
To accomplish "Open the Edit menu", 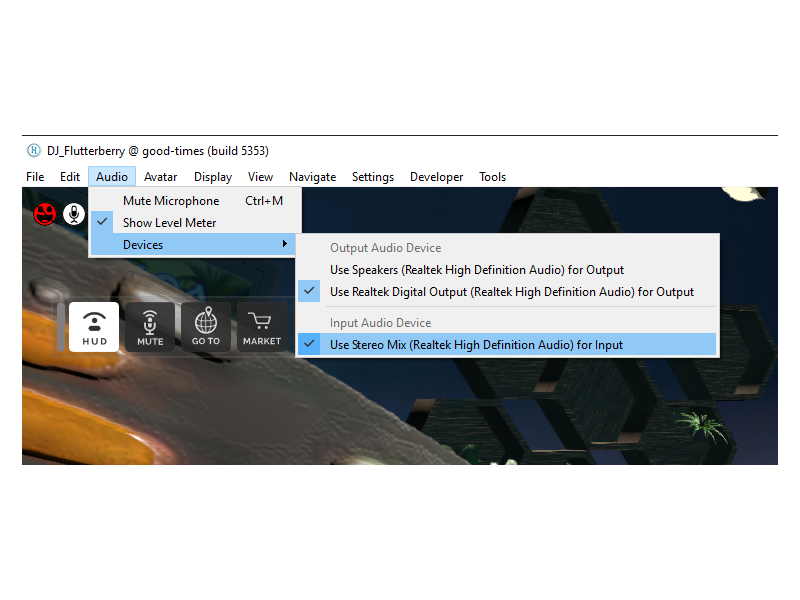I will tap(70, 177).
